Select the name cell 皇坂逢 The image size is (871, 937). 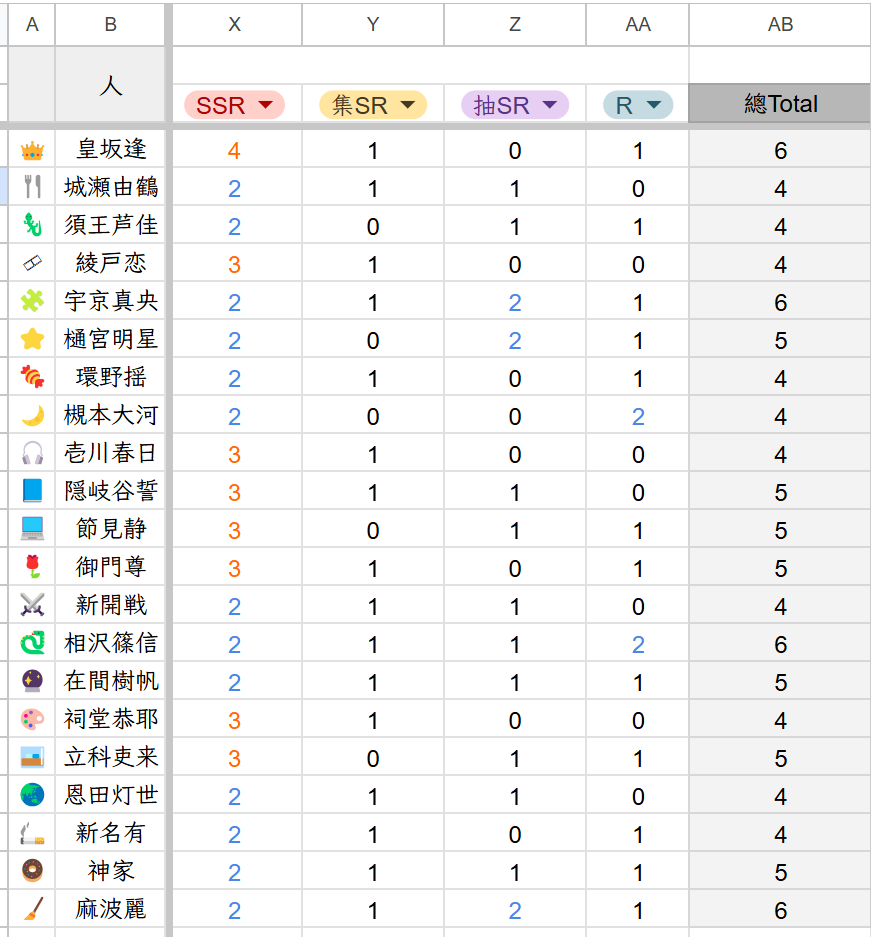click(110, 149)
